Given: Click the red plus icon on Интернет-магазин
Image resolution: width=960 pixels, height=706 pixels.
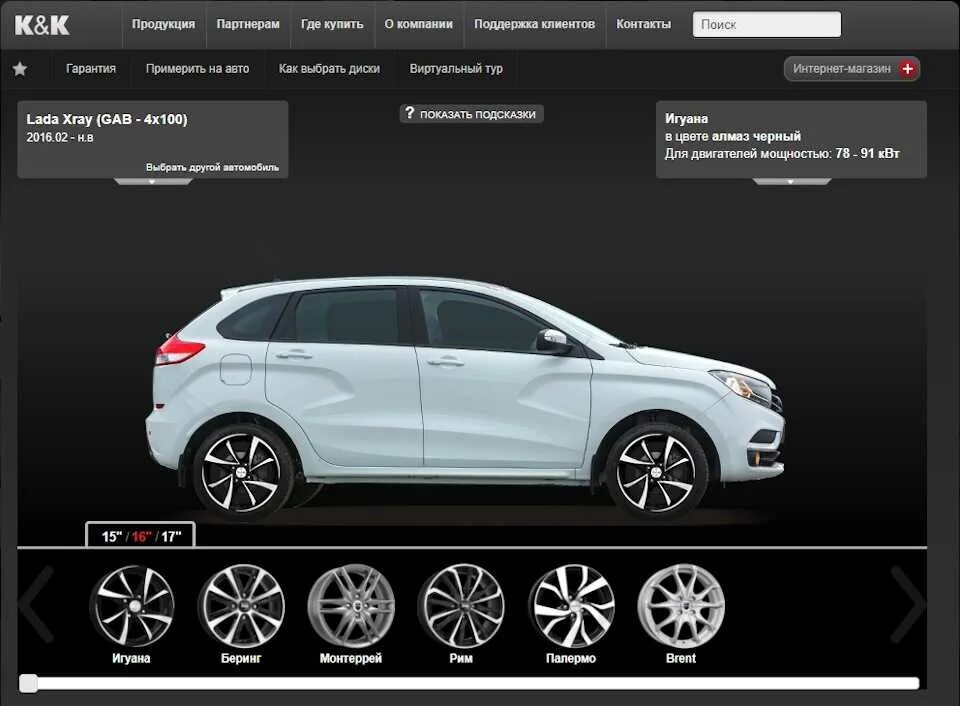Looking at the screenshot, I should pyautogui.click(x=907, y=69).
